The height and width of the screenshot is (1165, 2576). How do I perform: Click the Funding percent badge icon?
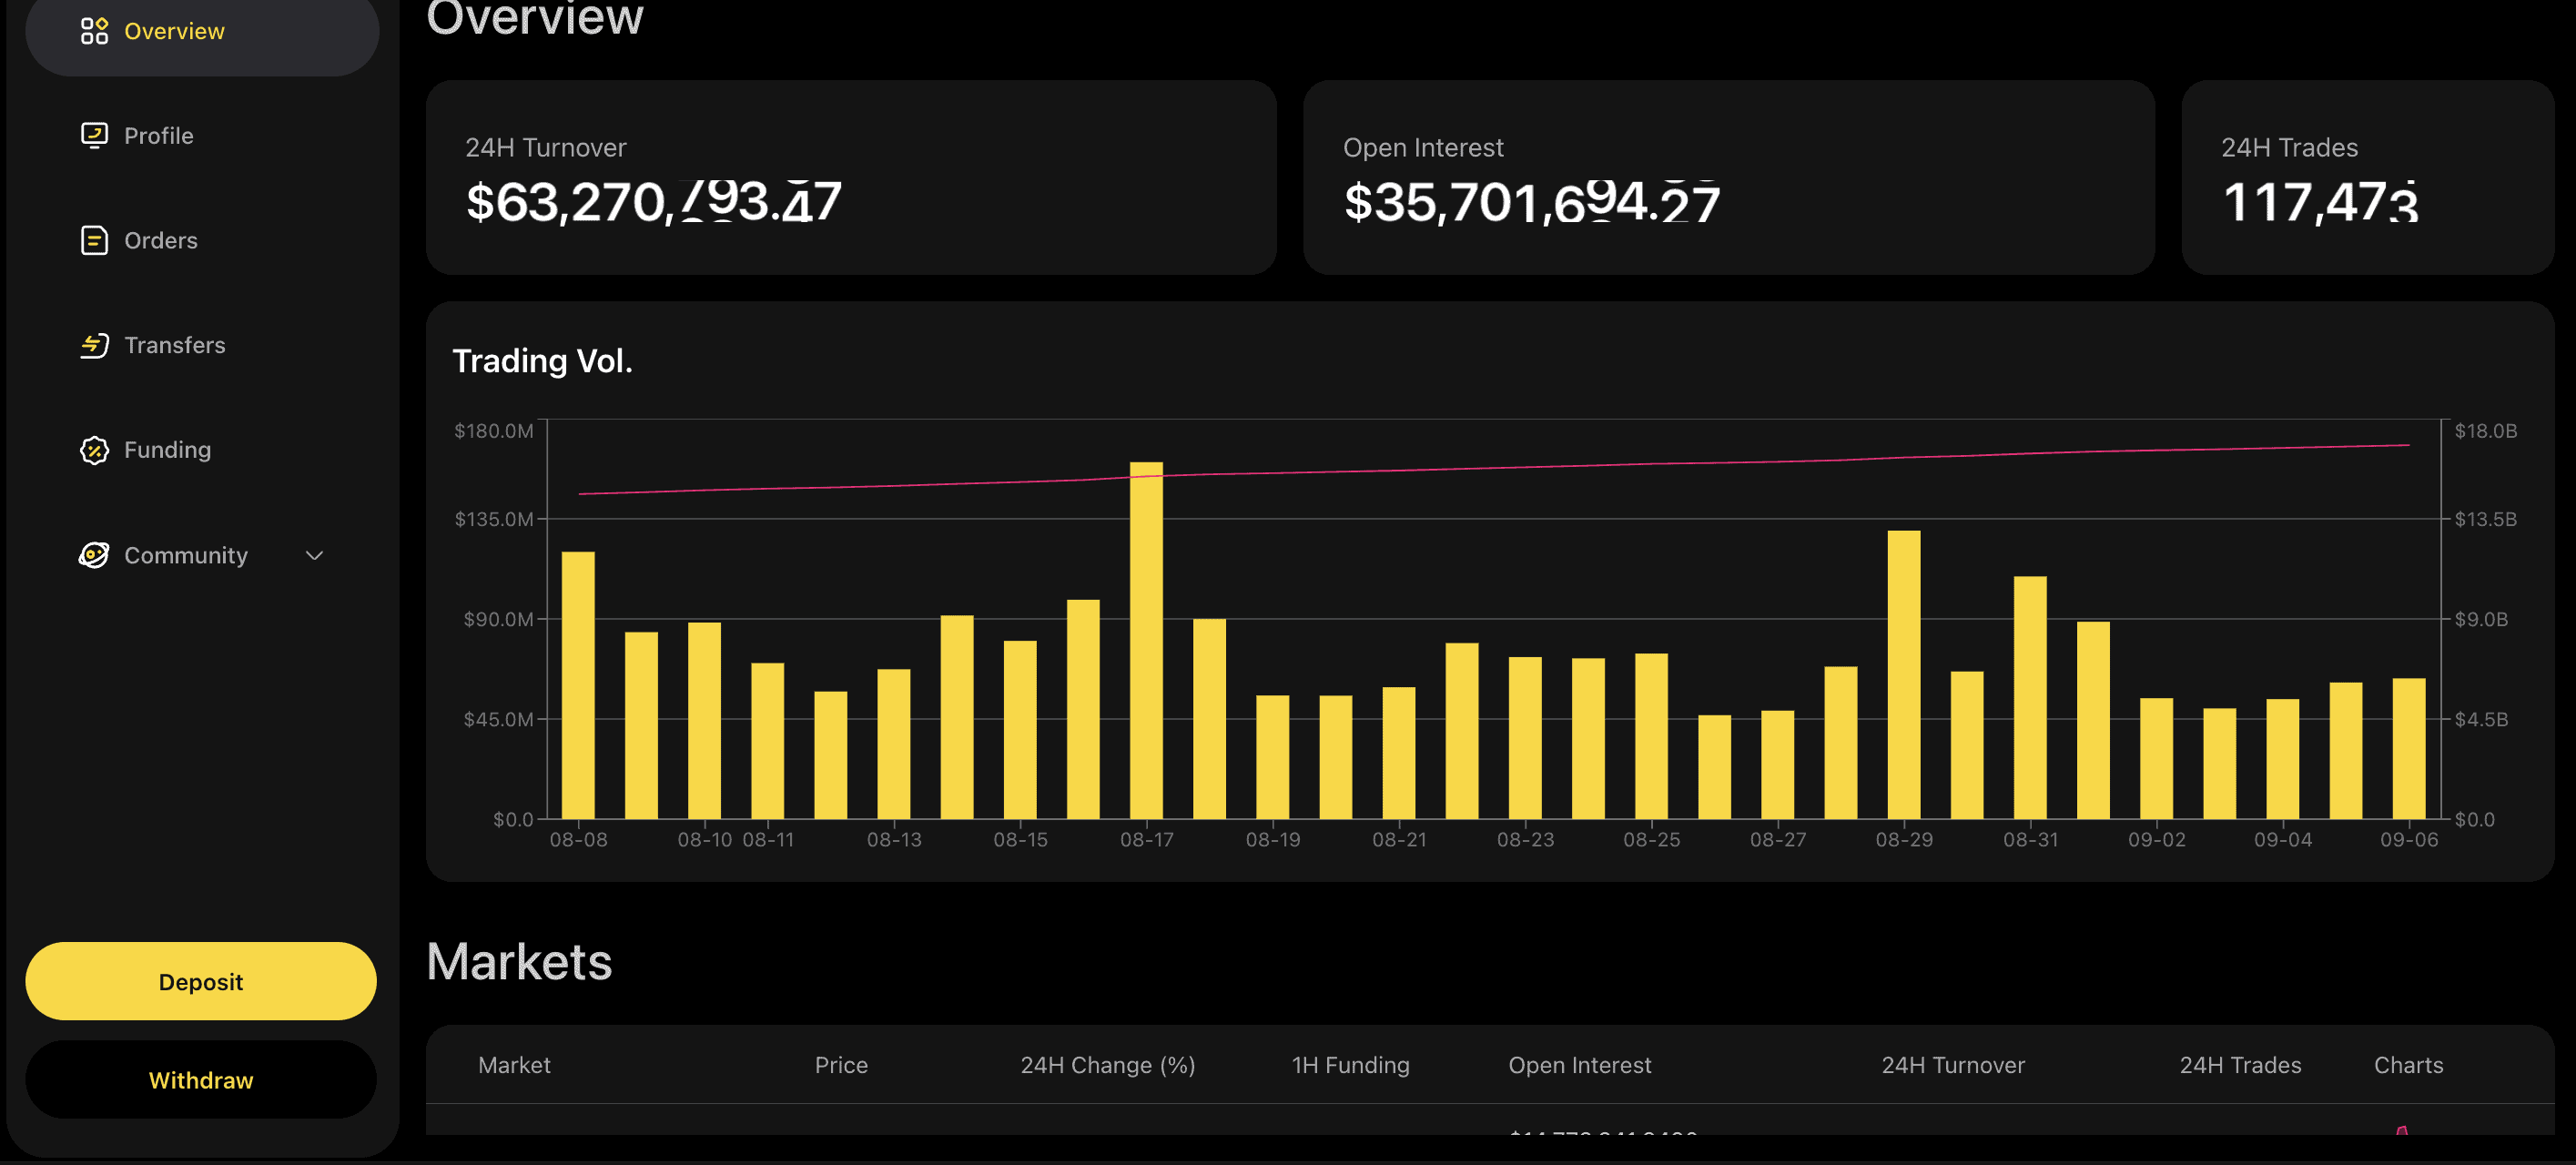pyautogui.click(x=94, y=450)
